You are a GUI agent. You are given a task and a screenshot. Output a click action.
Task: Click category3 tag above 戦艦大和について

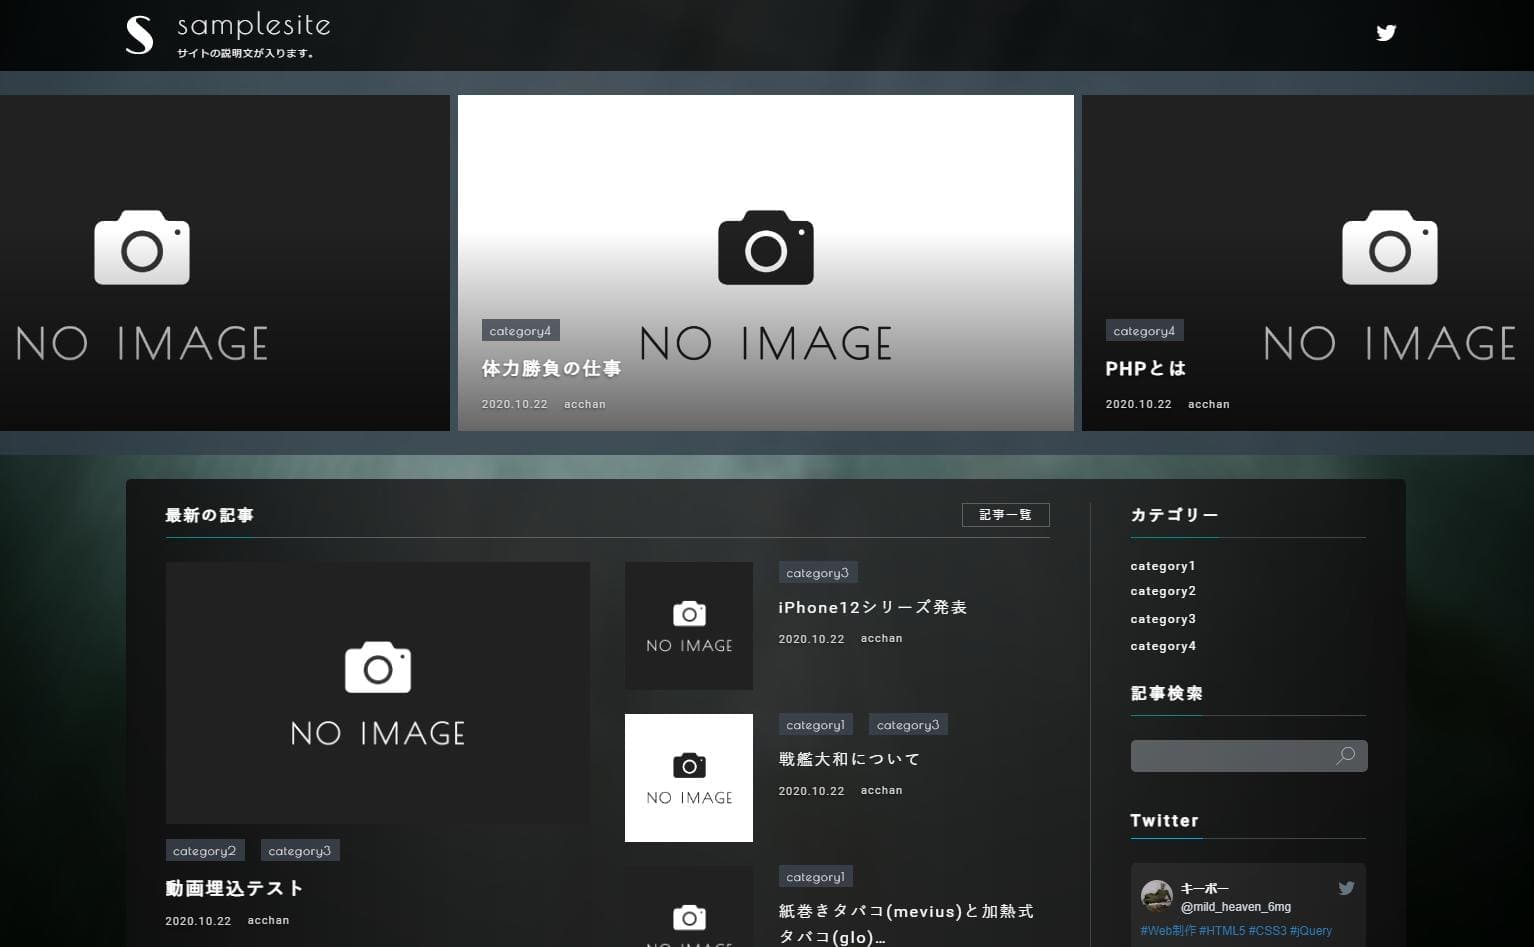click(908, 725)
